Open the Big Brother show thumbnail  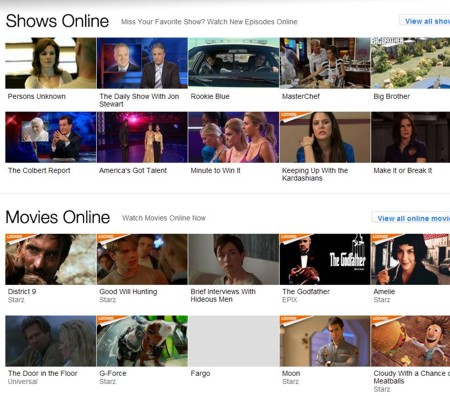click(411, 63)
